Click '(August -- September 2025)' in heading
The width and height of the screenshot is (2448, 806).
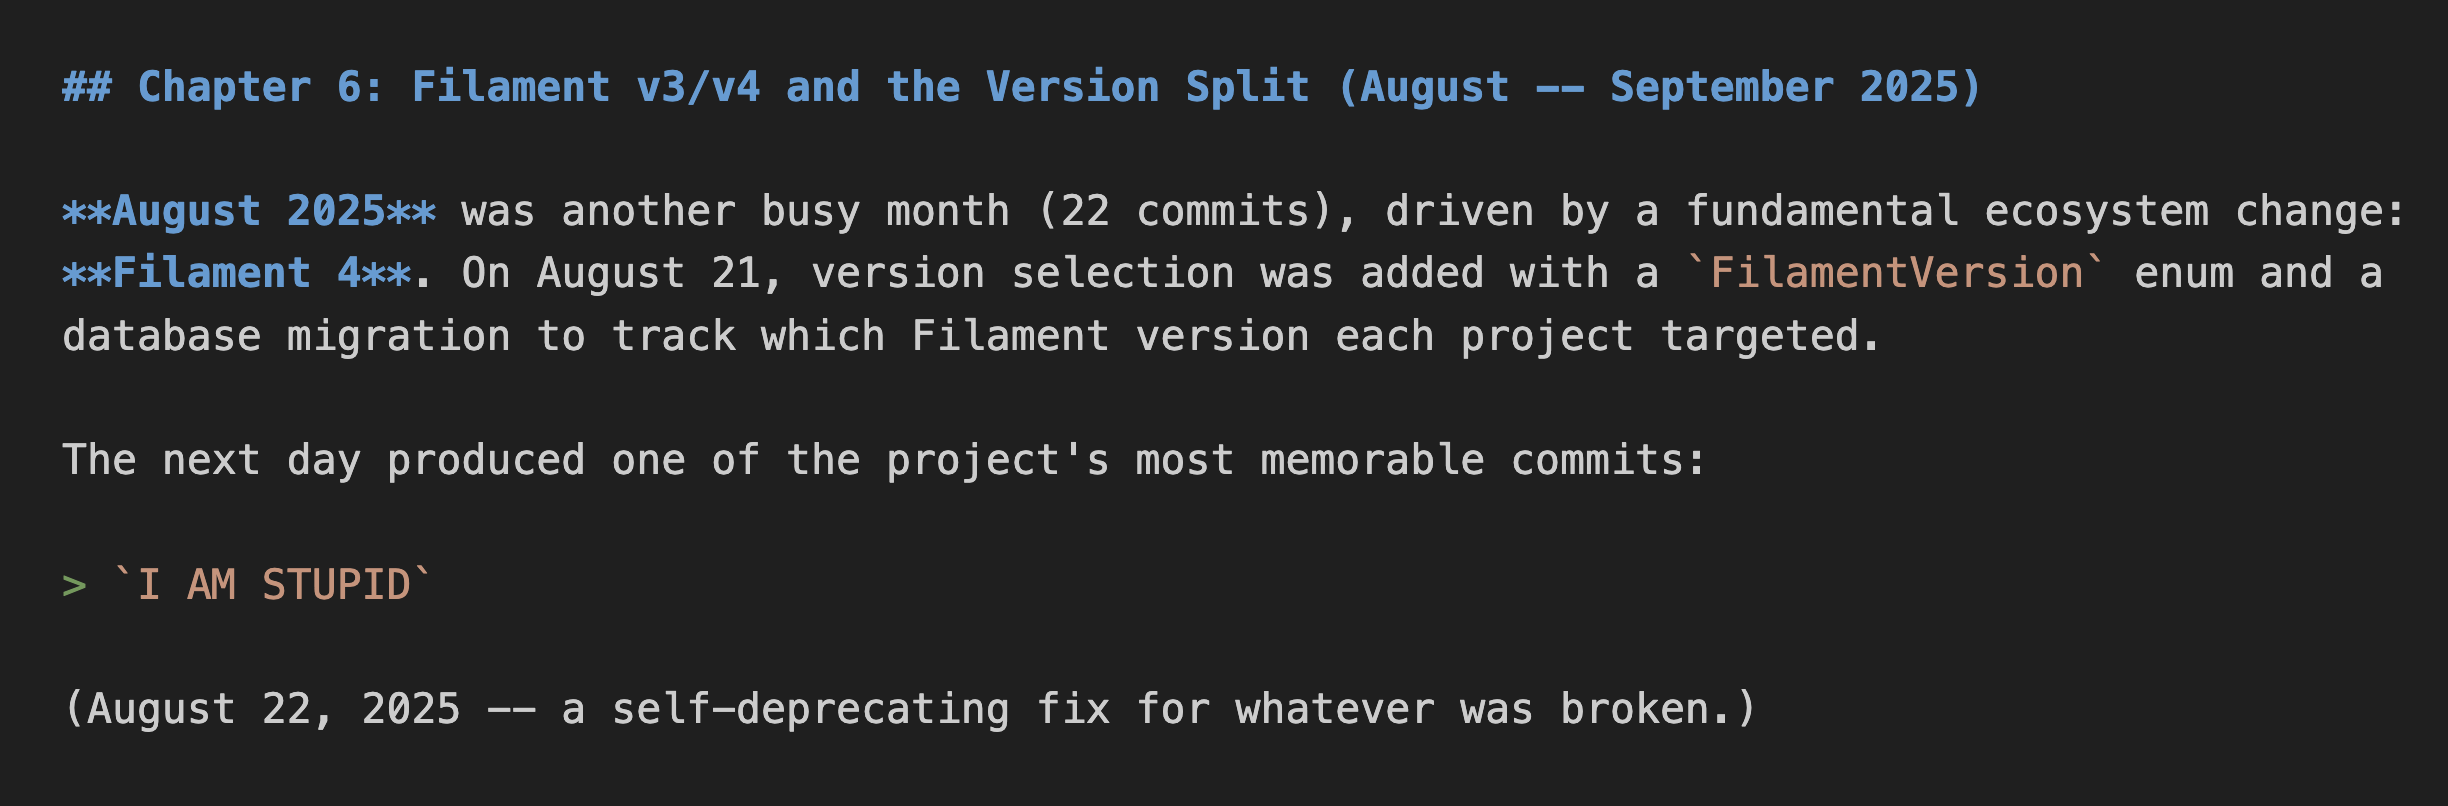[x=1659, y=88]
